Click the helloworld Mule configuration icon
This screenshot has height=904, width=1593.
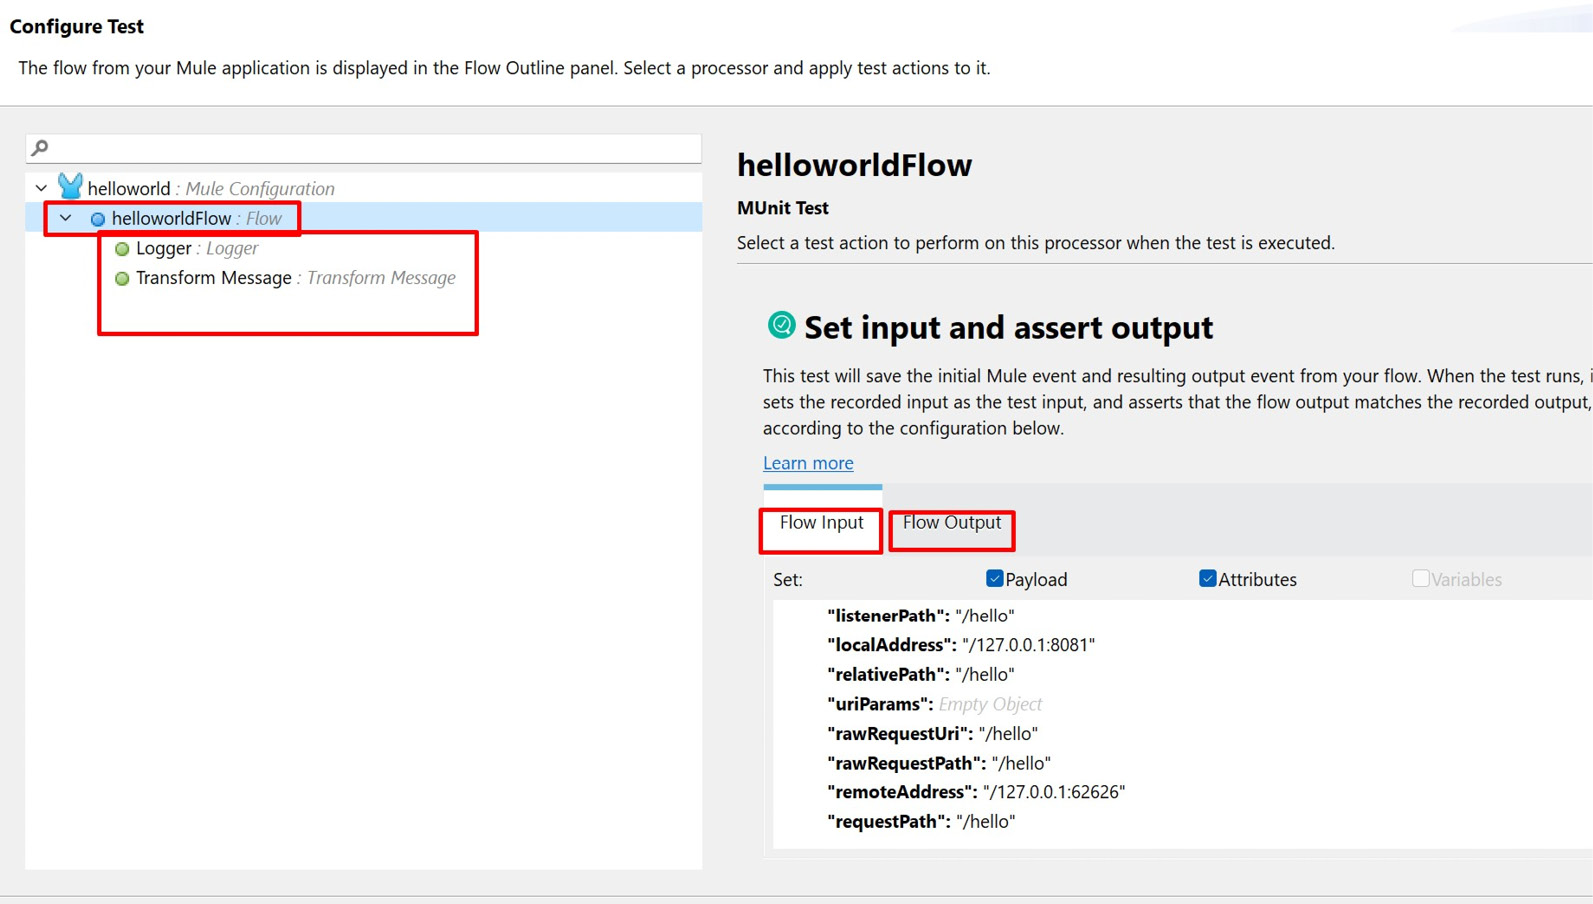tap(70, 187)
